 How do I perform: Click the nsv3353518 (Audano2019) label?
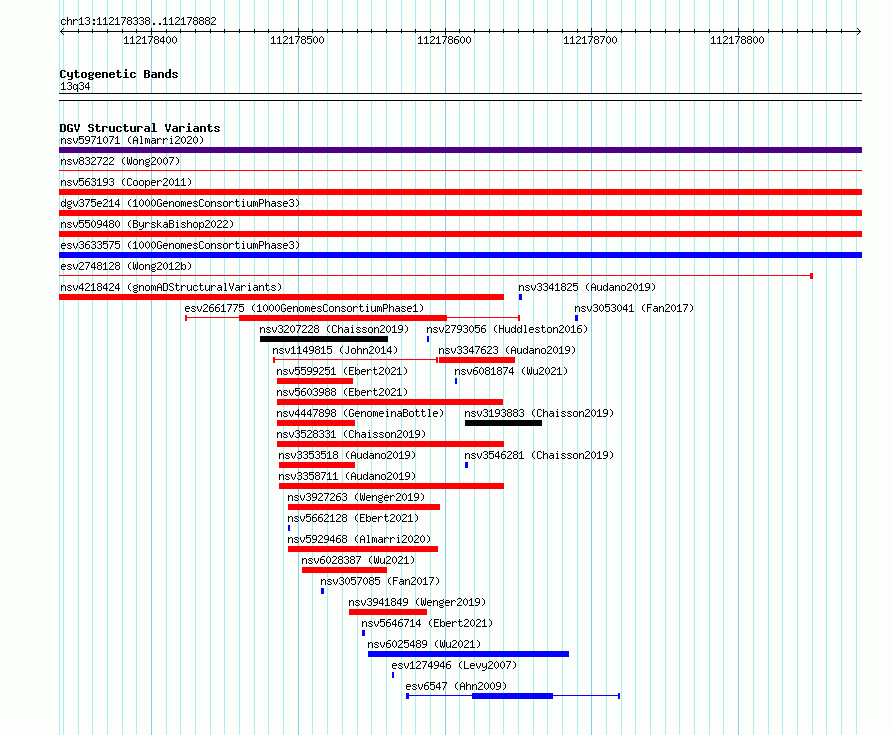point(347,455)
